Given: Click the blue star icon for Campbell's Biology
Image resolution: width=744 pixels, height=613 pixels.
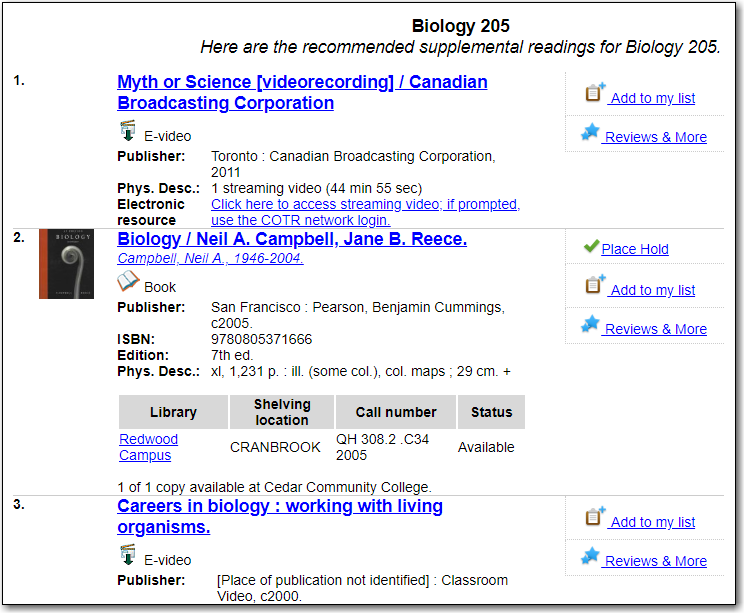Looking at the screenshot, I should tap(590, 325).
